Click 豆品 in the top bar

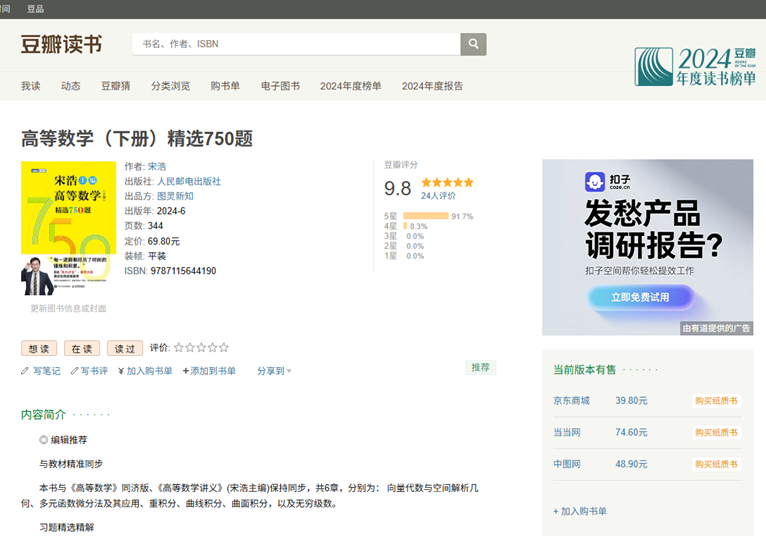pyautogui.click(x=35, y=9)
